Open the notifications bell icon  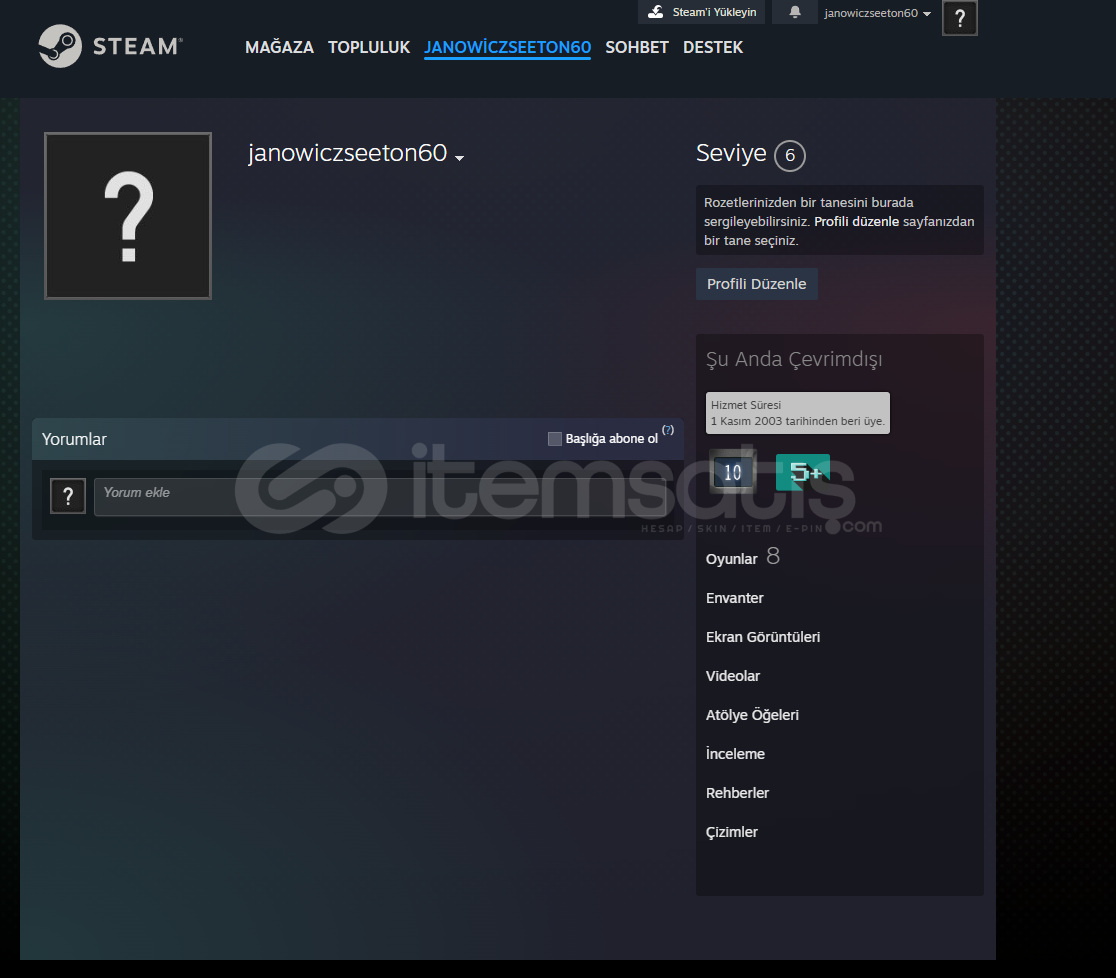(x=795, y=12)
